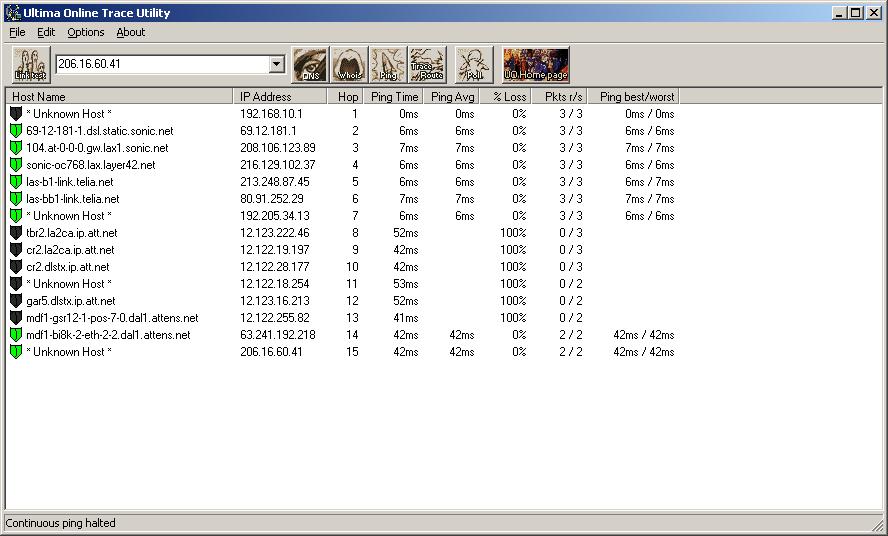
Task: Click the Continuous ping halted status text
Action: point(60,523)
